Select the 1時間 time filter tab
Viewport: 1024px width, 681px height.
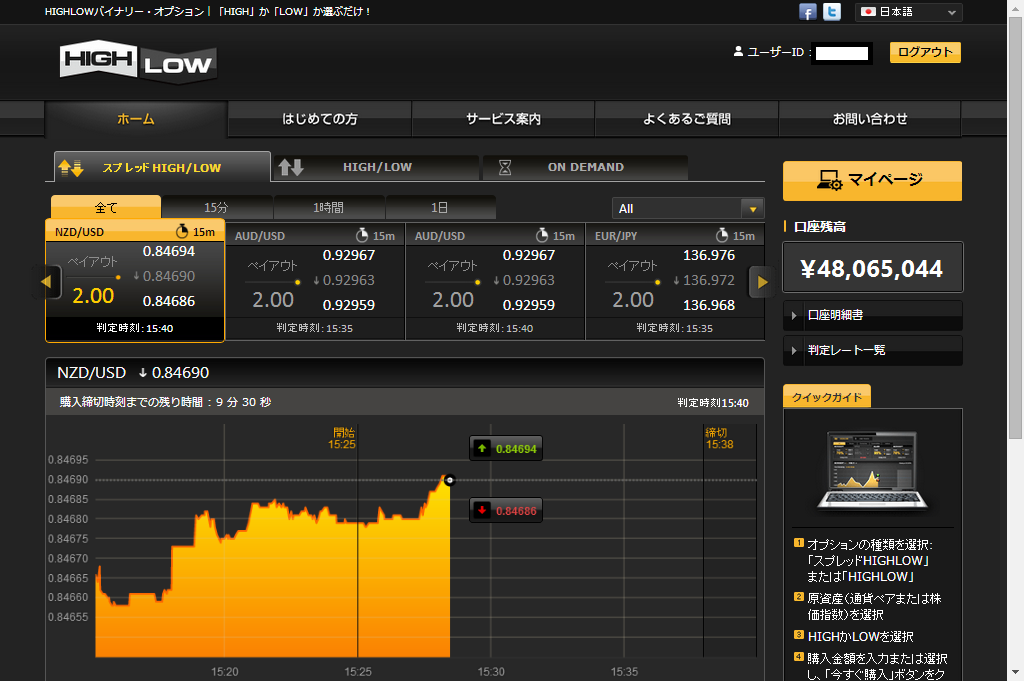click(328, 207)
